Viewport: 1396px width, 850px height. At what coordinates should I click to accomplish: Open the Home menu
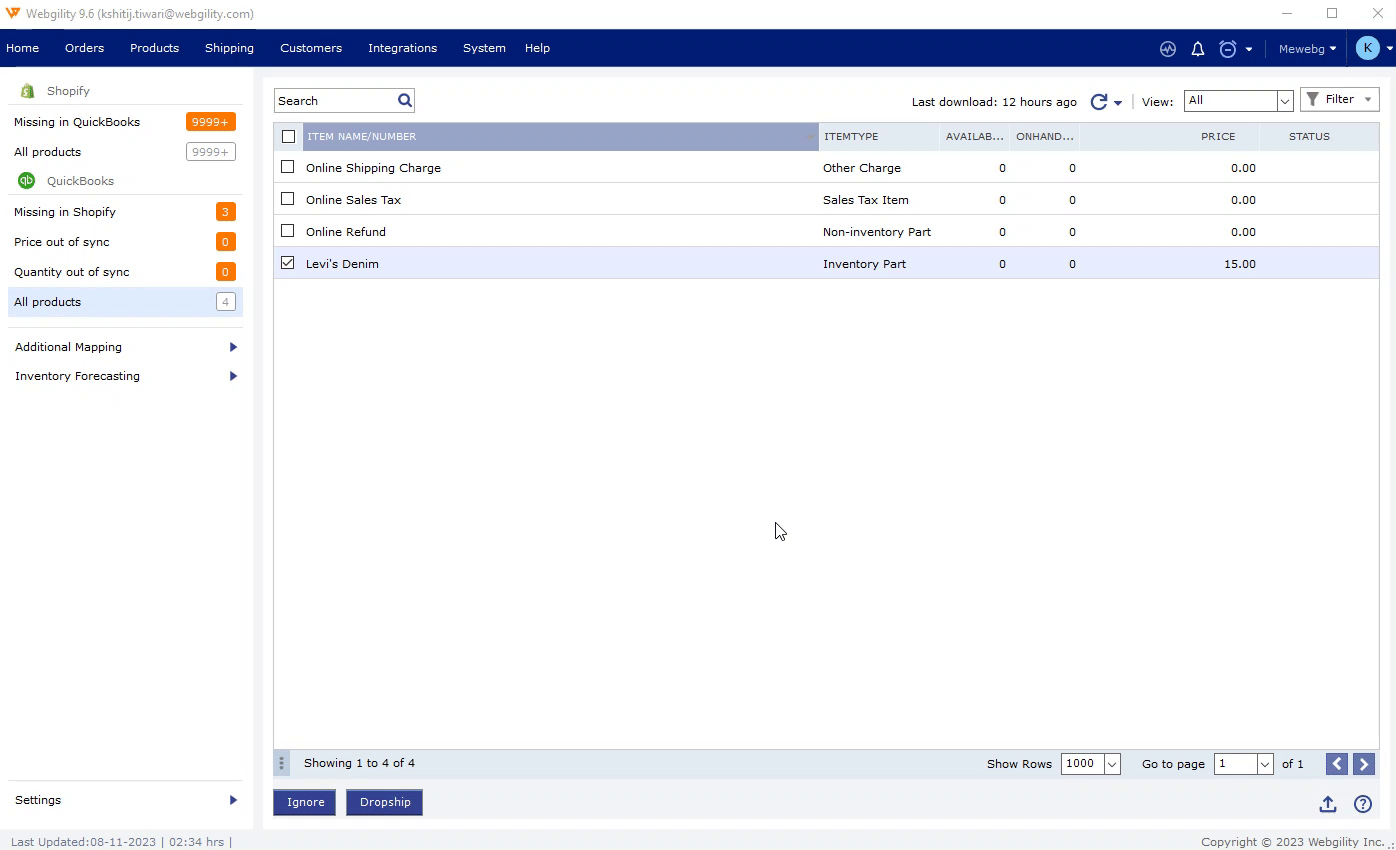click(x=22, y=48)
